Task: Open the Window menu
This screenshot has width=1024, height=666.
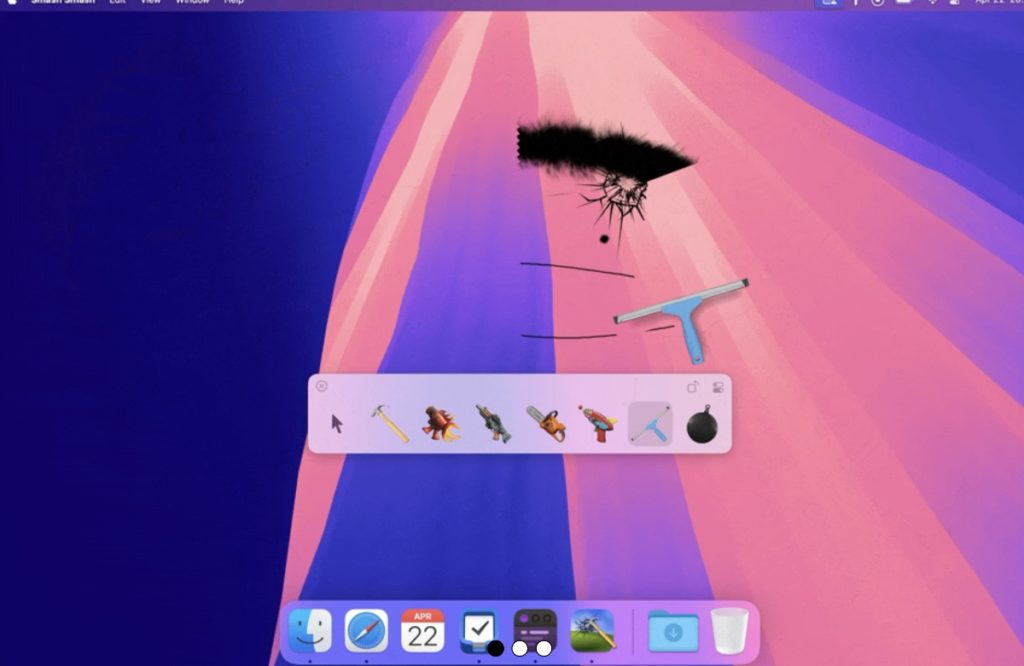Action: 192,2
